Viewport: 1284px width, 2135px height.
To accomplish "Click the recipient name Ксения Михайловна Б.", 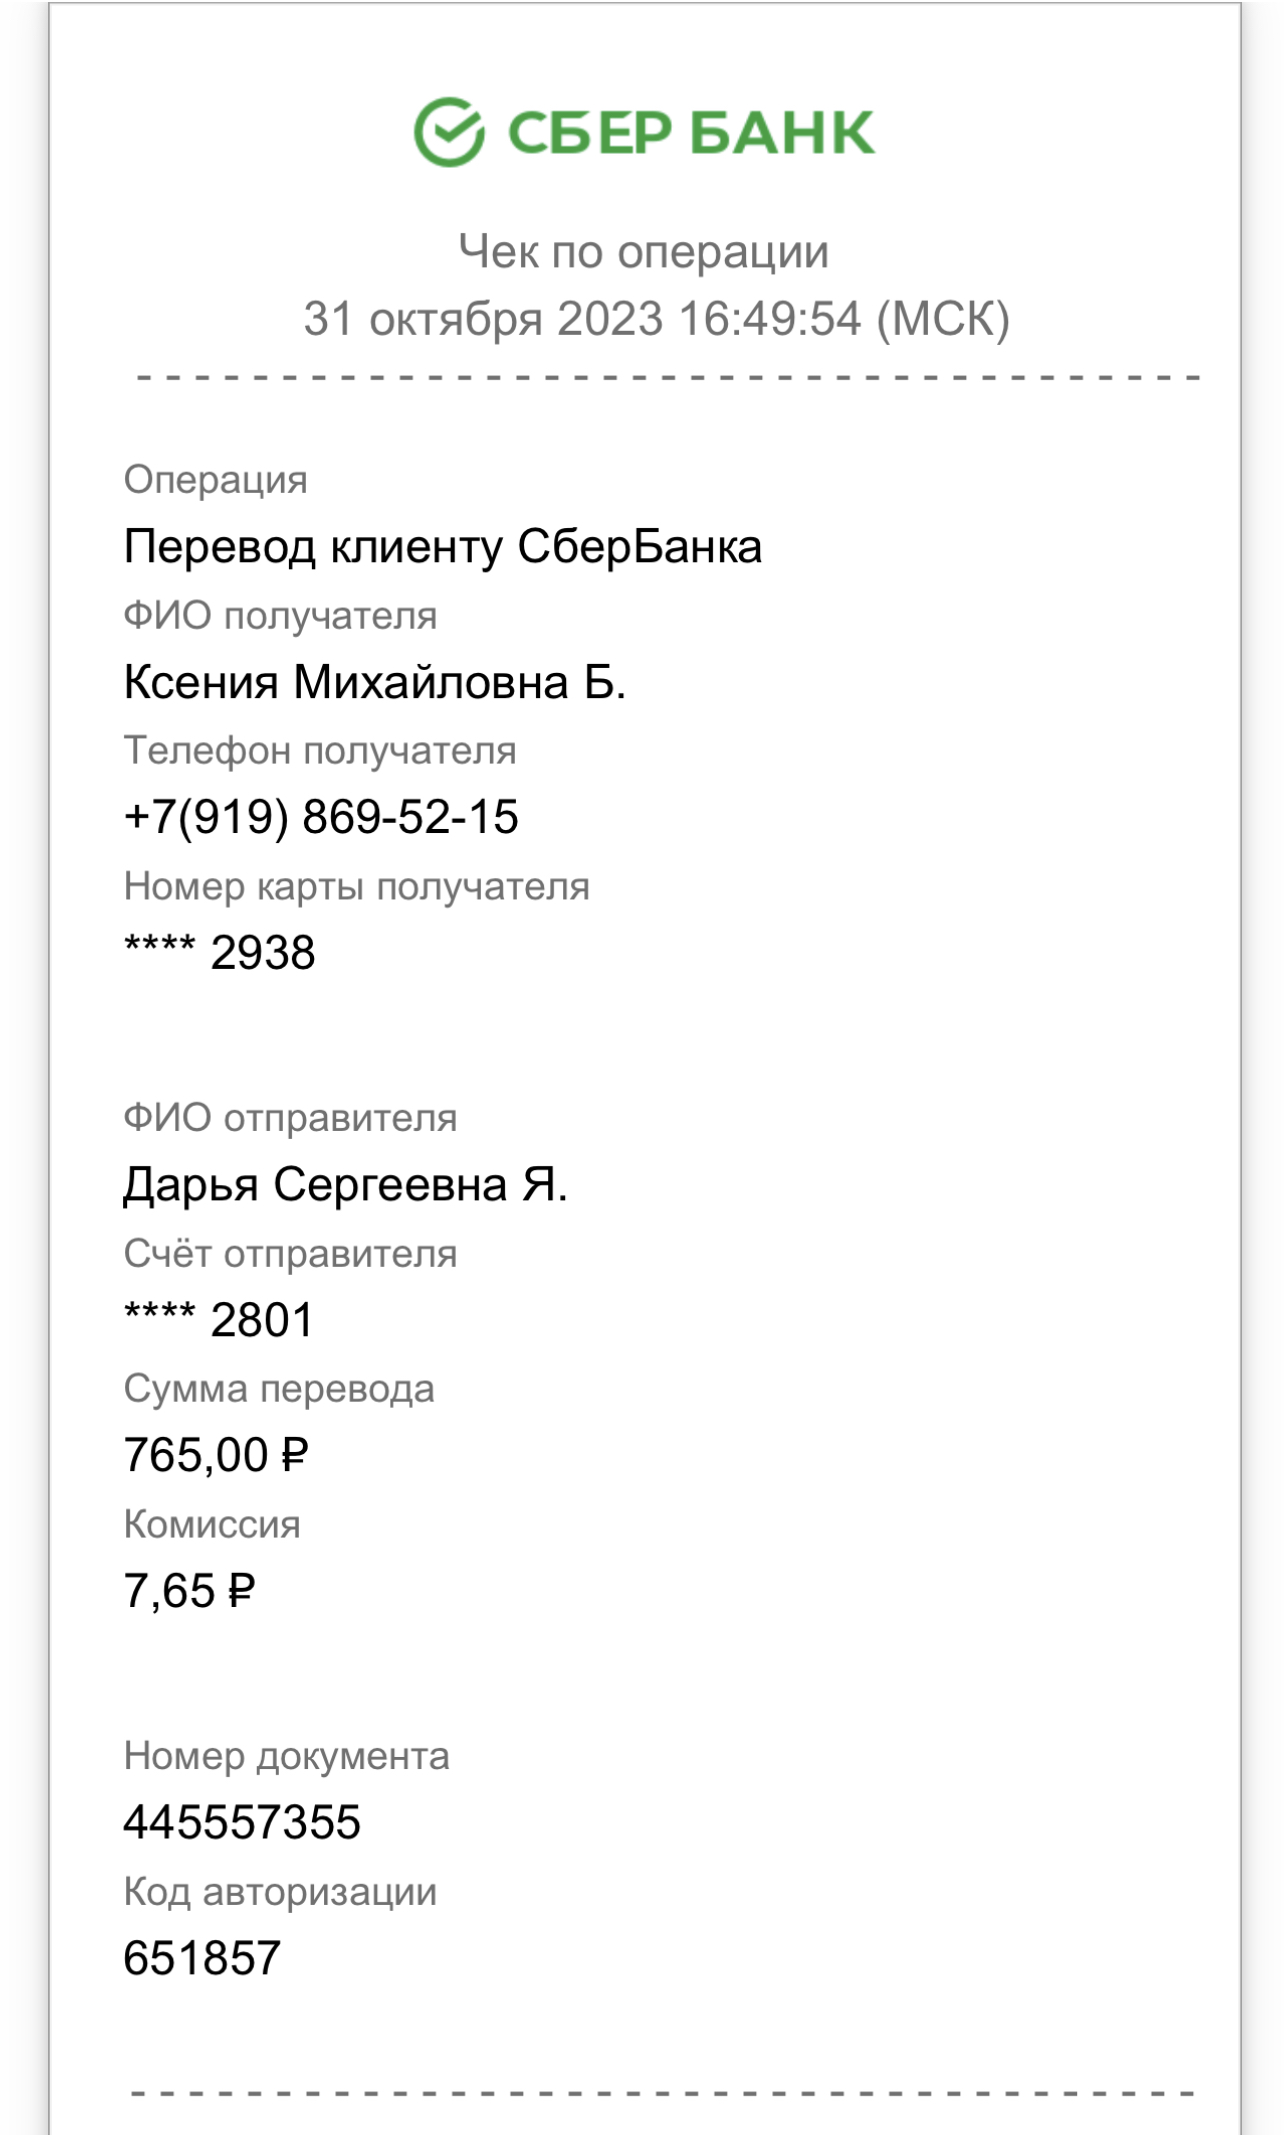I will [x=375, y=683].
